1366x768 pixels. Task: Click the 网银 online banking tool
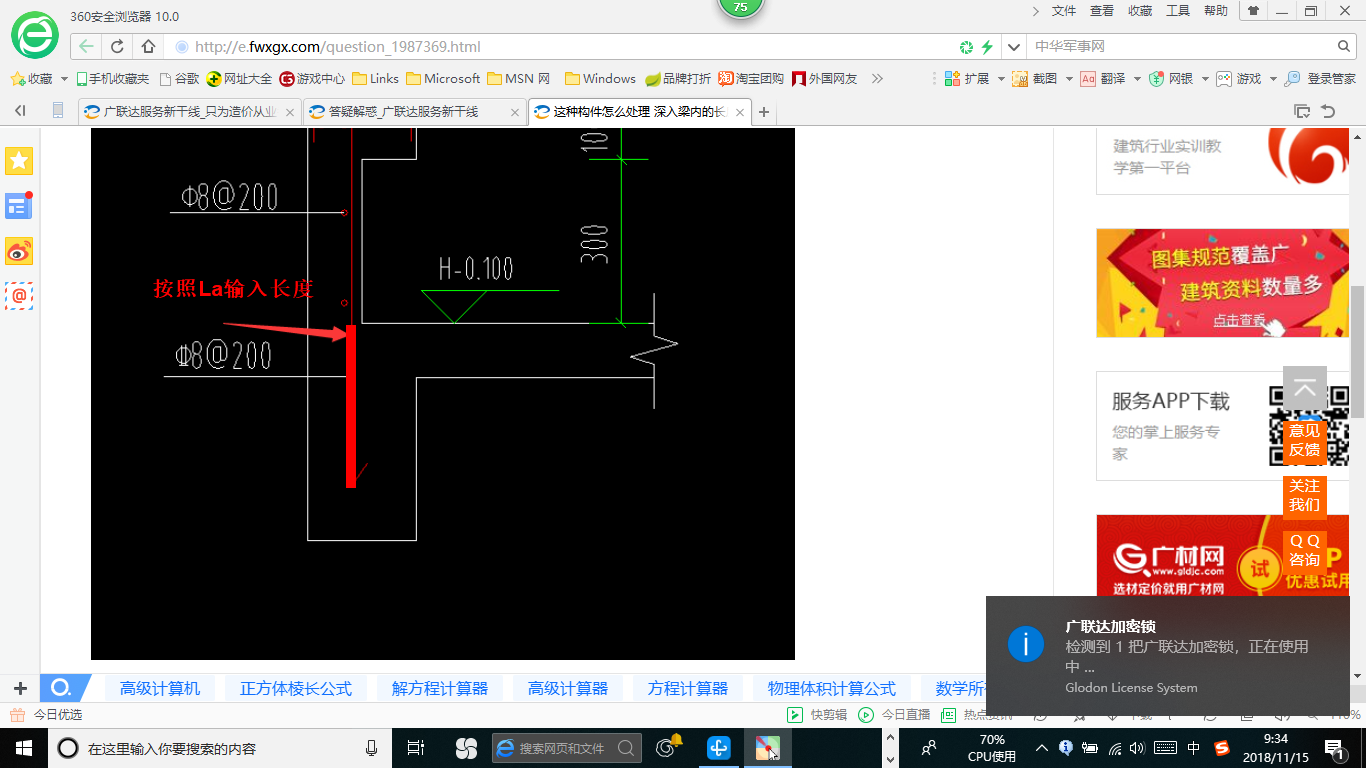pyautogui.click(x=1171, y=78)
